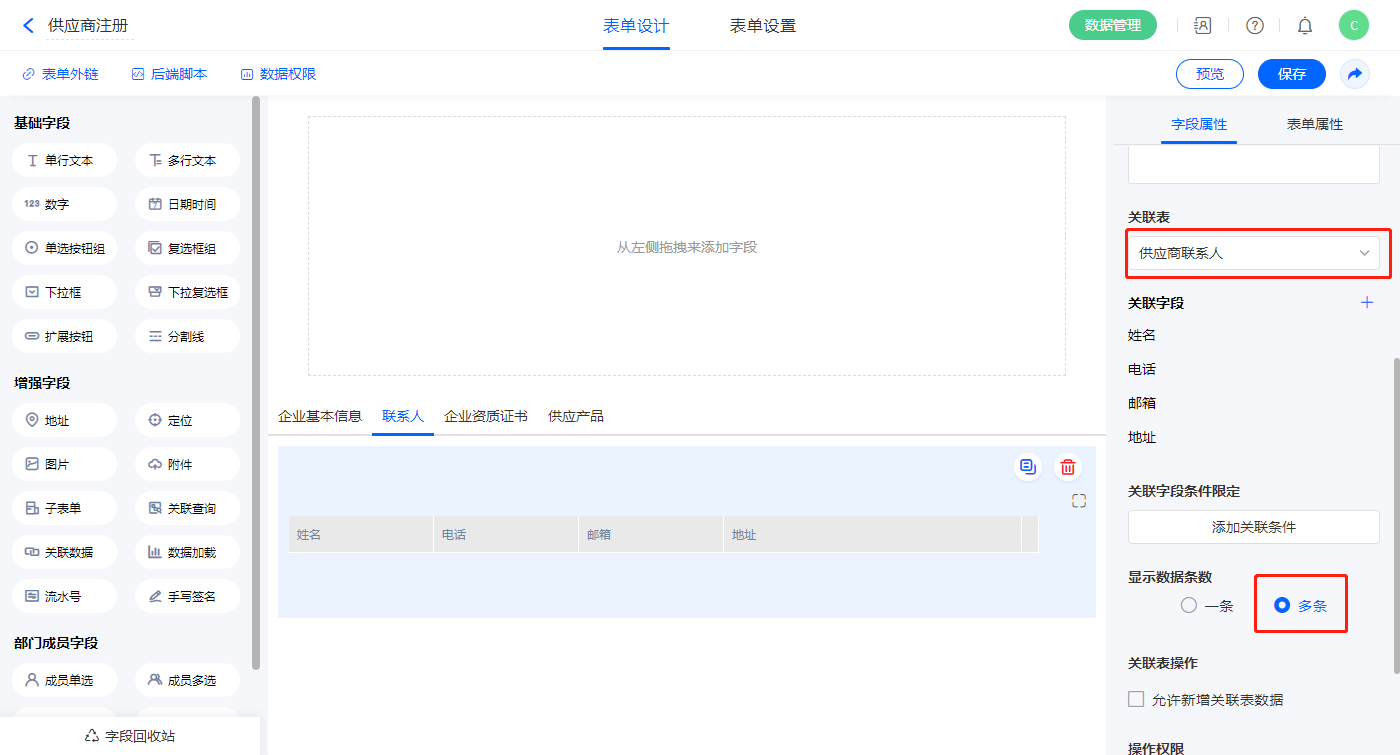Add a 关联字段 with plus icon
Viewport: 1400px width, 755px height.
tap(1367, 303)
